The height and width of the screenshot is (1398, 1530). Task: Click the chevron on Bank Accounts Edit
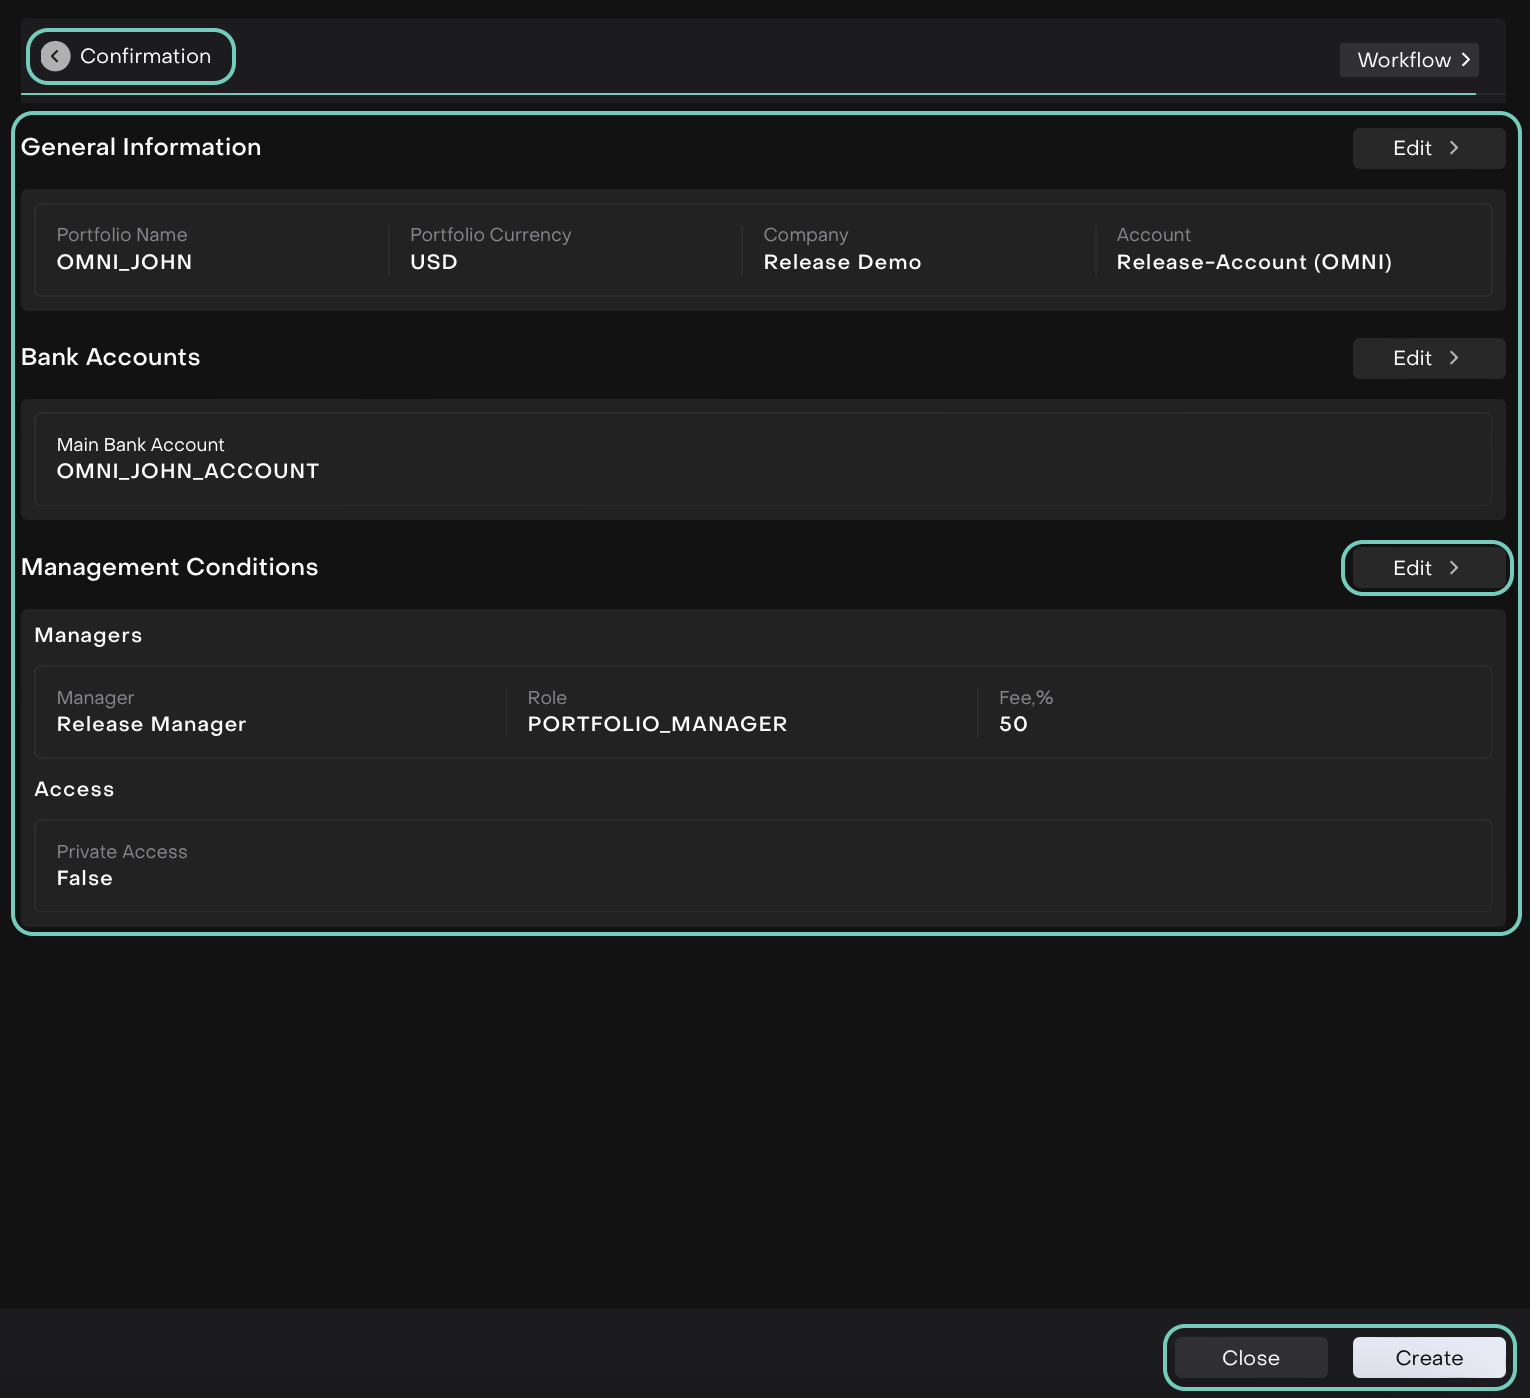tap(1454, 358)
